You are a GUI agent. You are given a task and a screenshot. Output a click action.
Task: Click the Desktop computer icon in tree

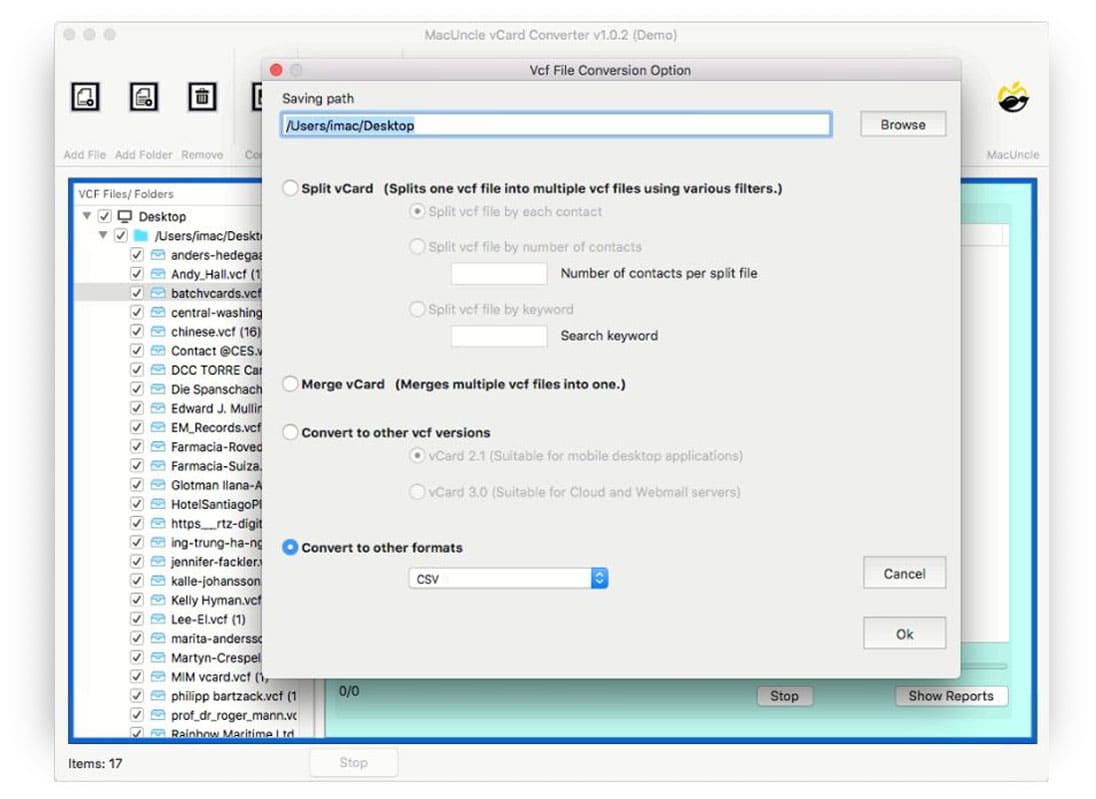(125, 216)
